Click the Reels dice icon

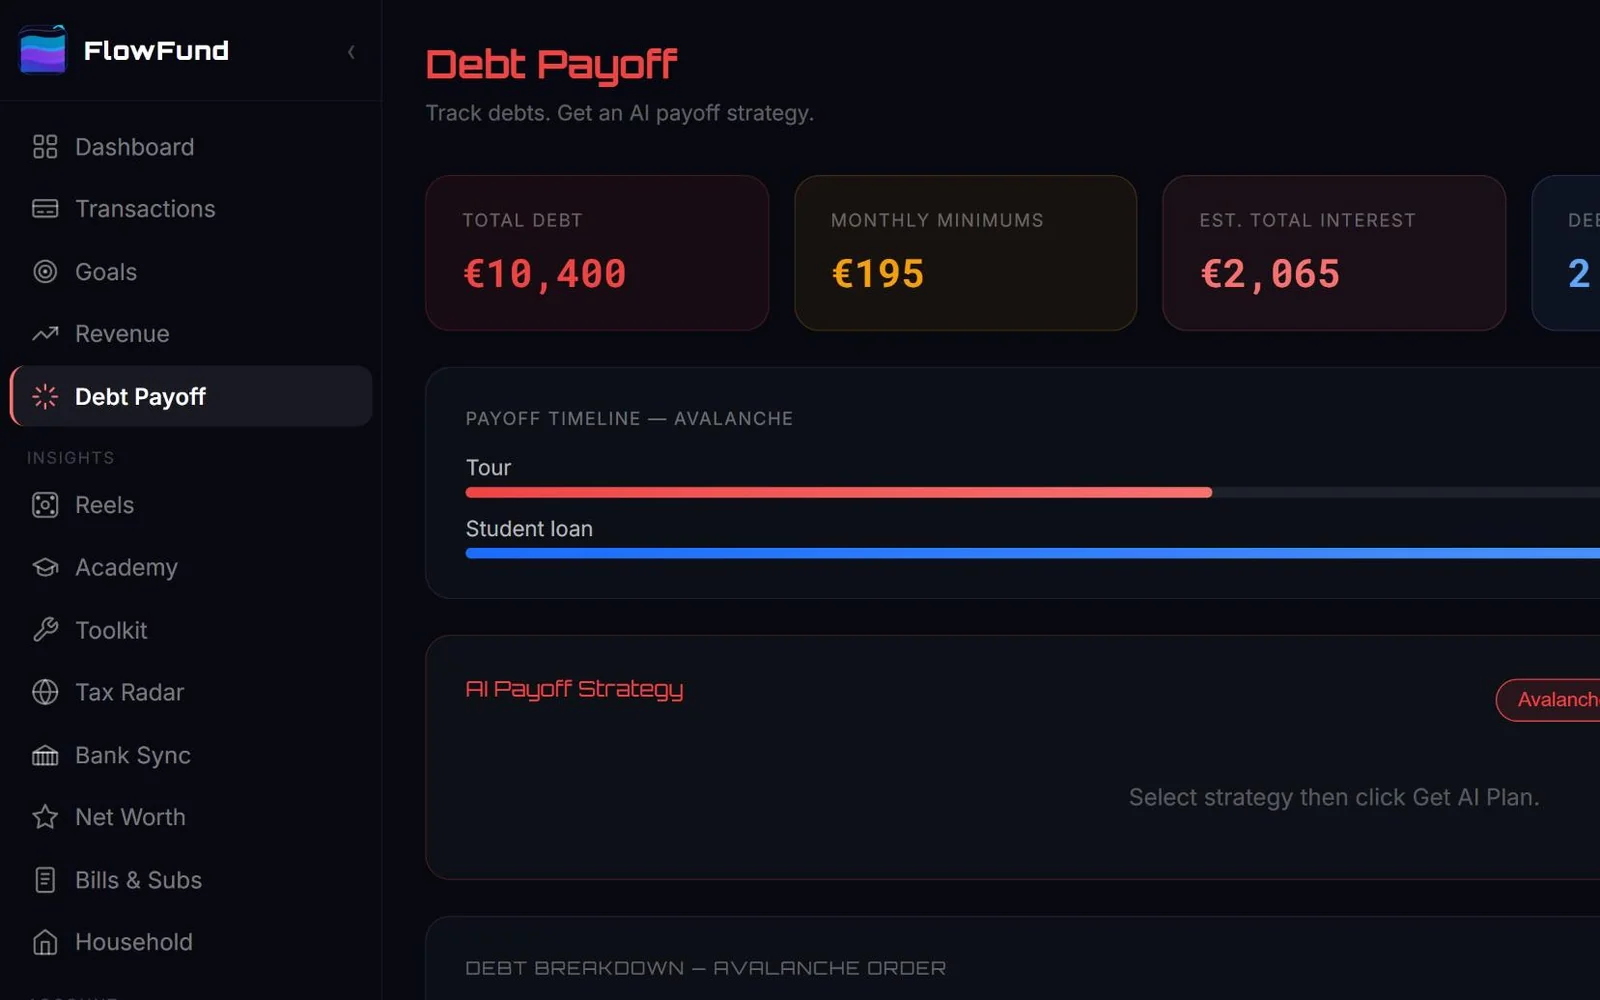(45, 505)
